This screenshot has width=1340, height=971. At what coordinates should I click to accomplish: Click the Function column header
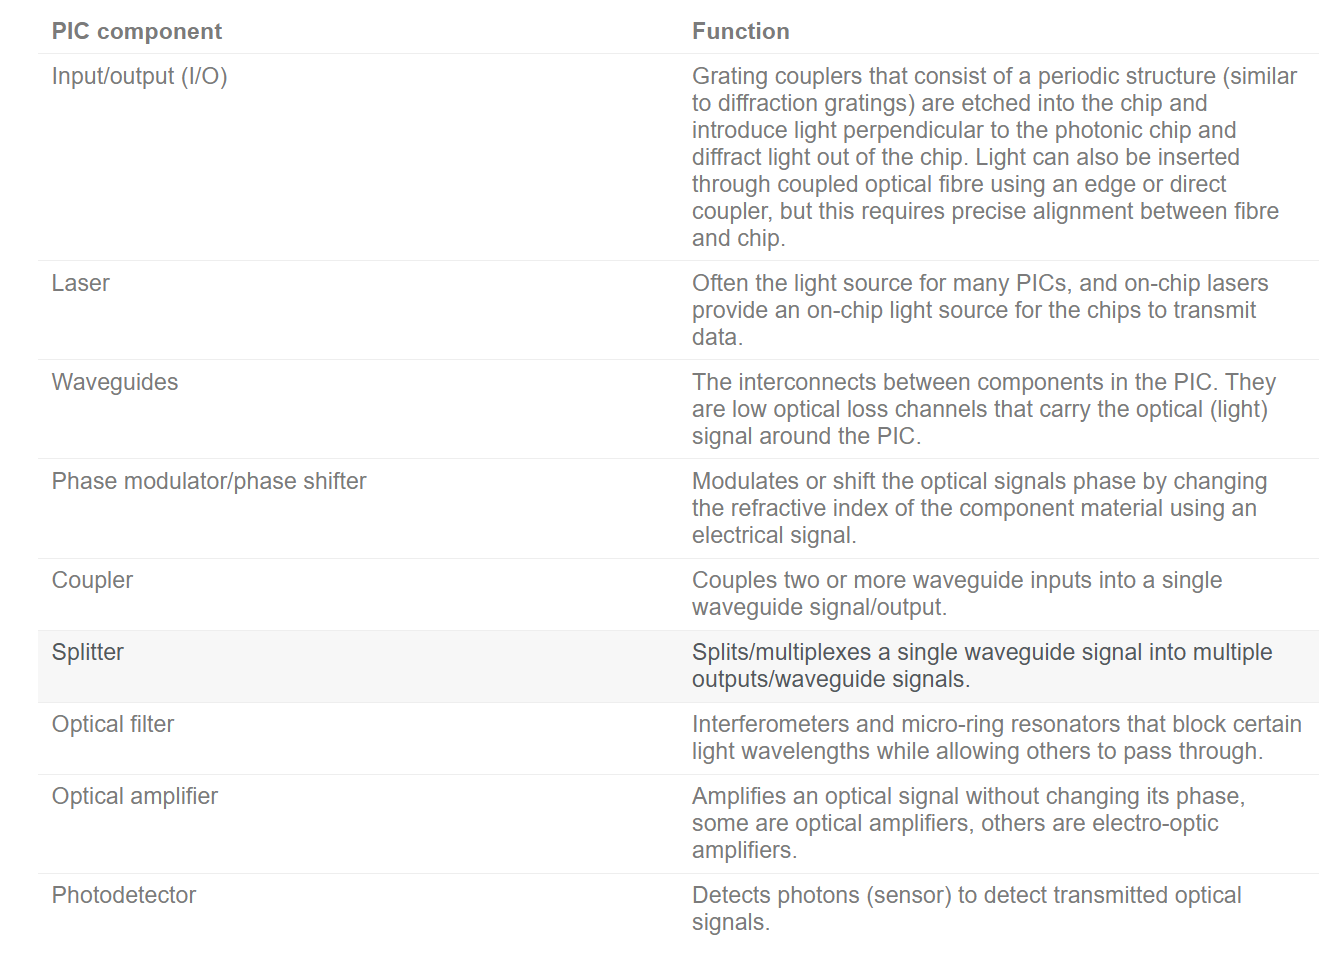click(741, 31)
